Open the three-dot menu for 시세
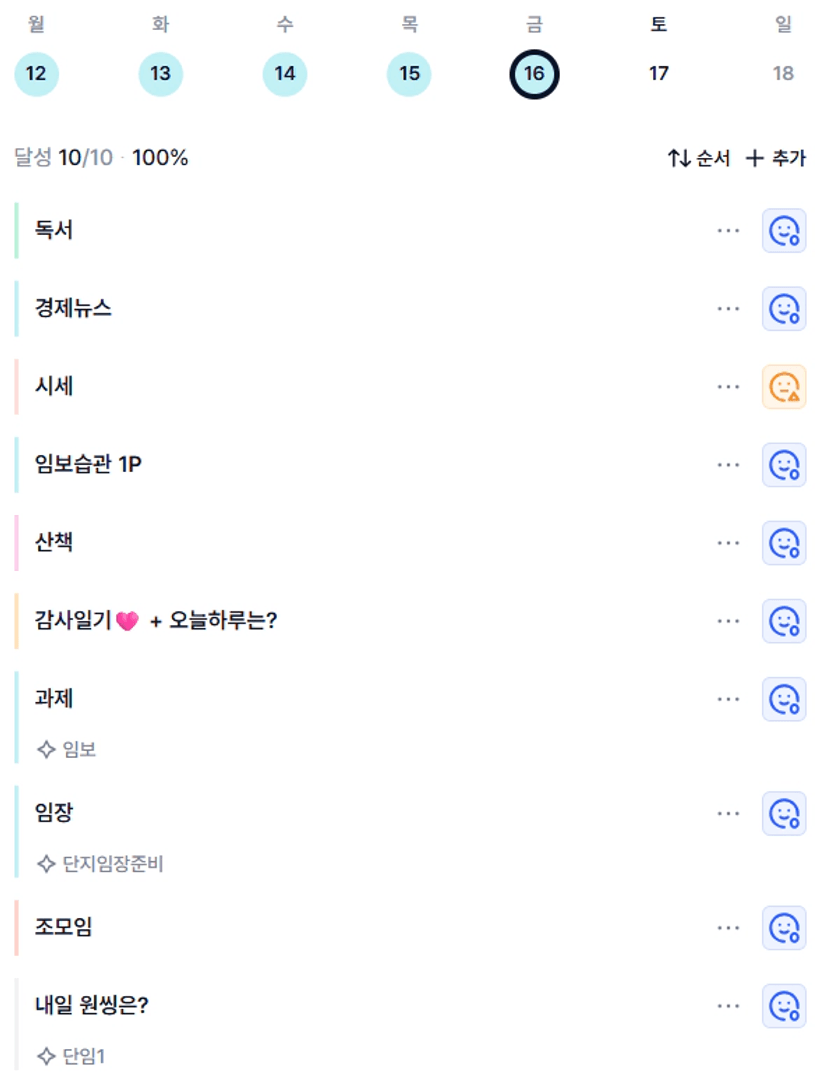Viewport: 827px width, 1085px height. (x=728, y=387)
